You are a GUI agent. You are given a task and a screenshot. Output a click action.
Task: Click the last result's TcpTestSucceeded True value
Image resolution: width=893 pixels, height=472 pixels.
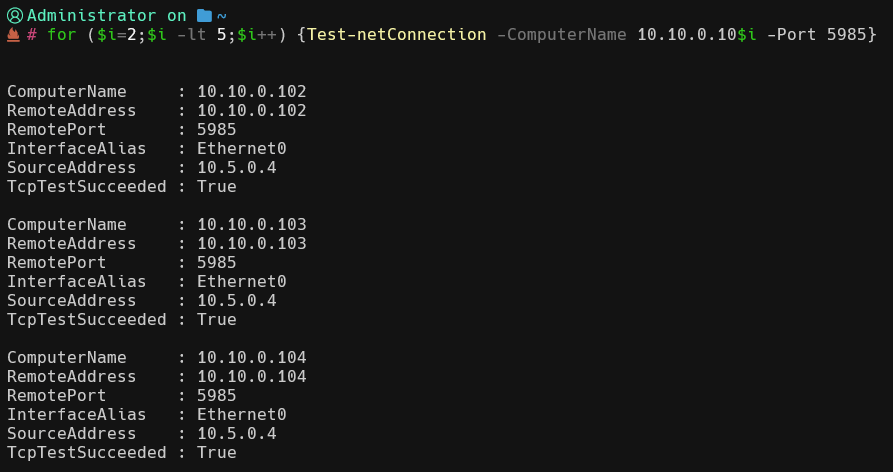click(x=216, y=453)
